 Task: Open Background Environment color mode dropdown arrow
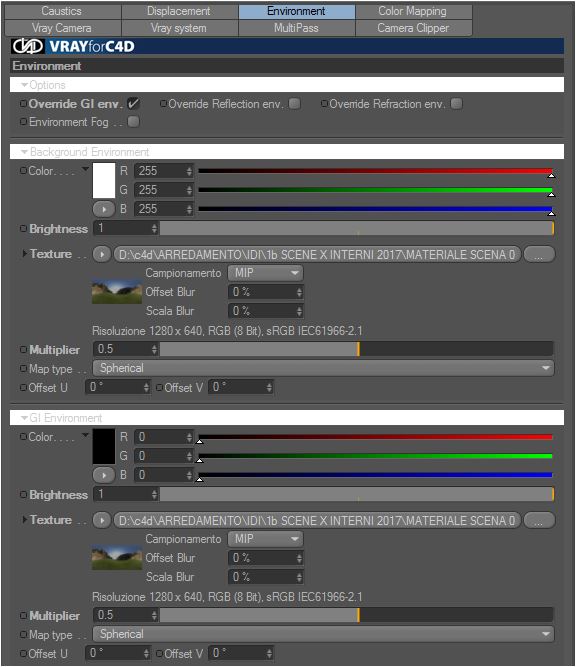(x=85, y=170)
